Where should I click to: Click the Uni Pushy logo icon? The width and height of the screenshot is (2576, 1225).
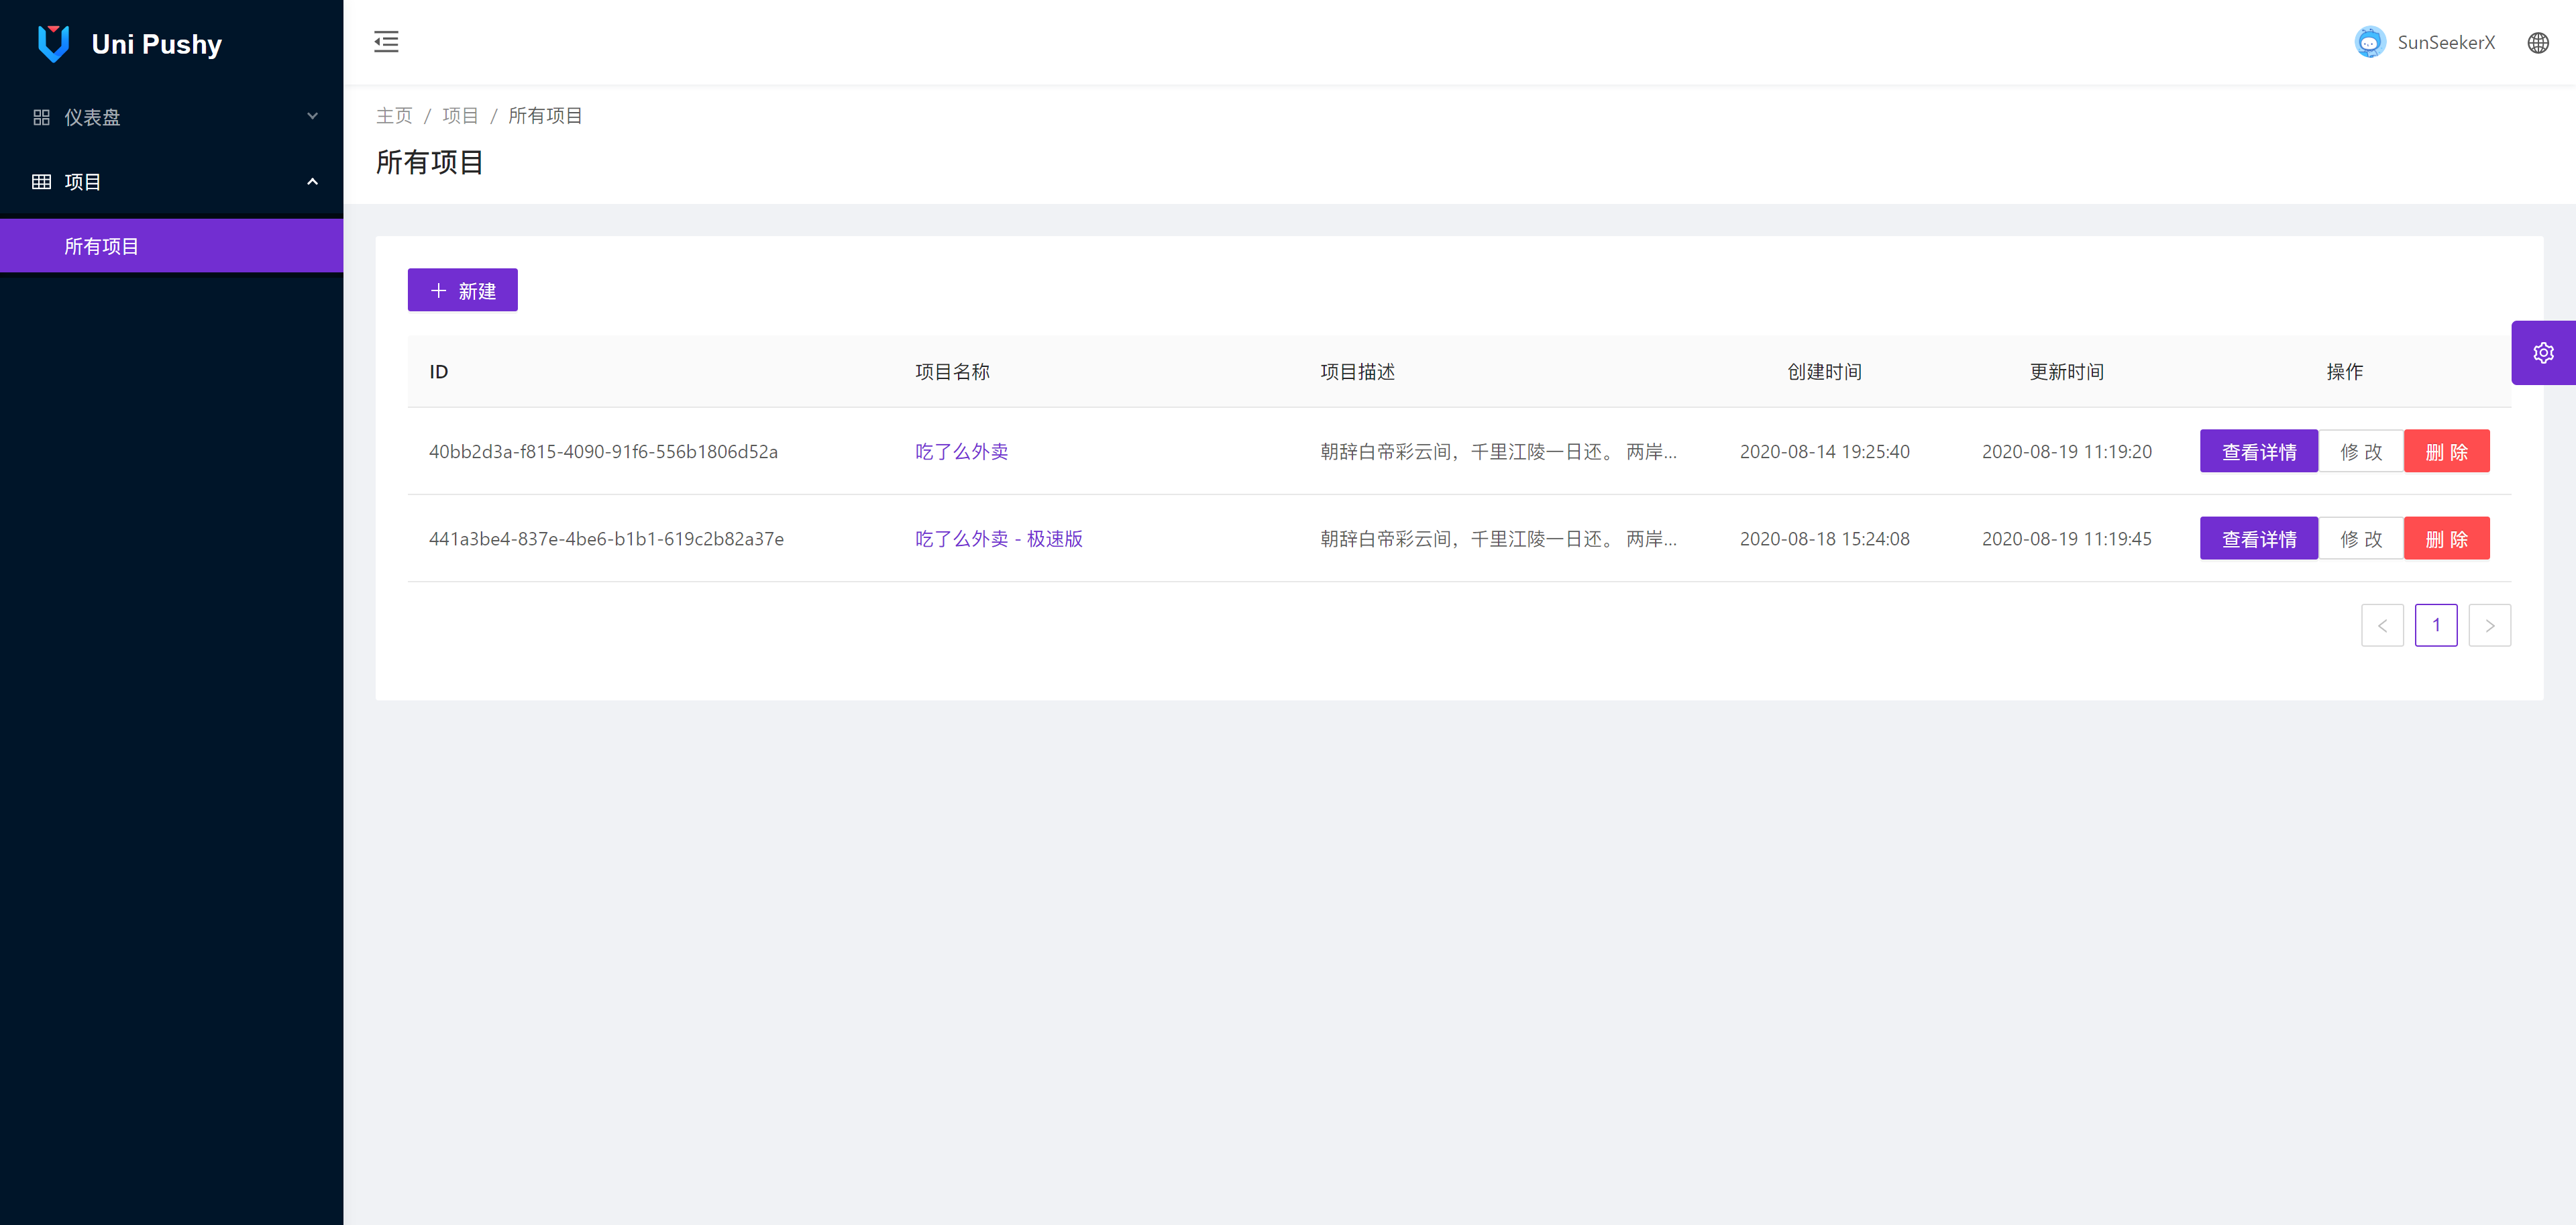(x=53, y=43)
